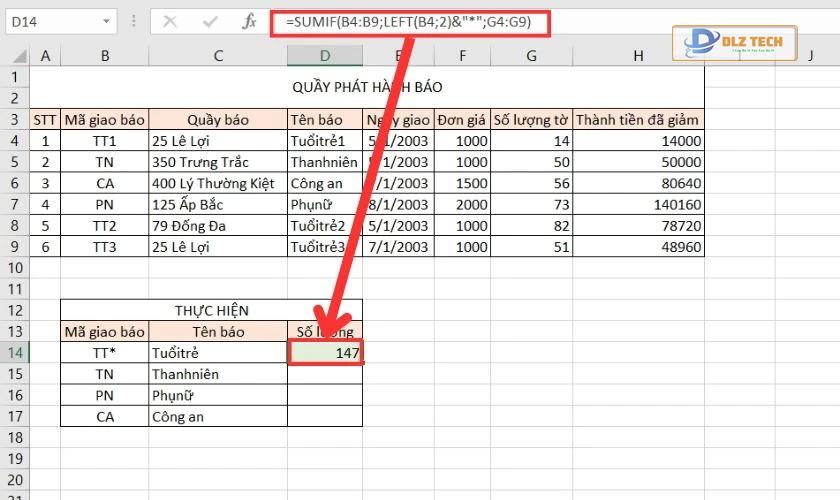
Task: Click cell Thanhniên in row 5
Action: pyautogui.click(x=325, y=162)
